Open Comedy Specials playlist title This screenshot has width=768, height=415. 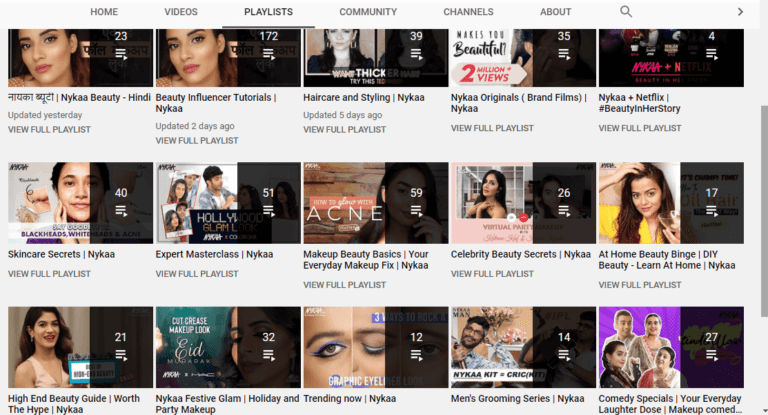pyautogui.click(x=670, y=404)
